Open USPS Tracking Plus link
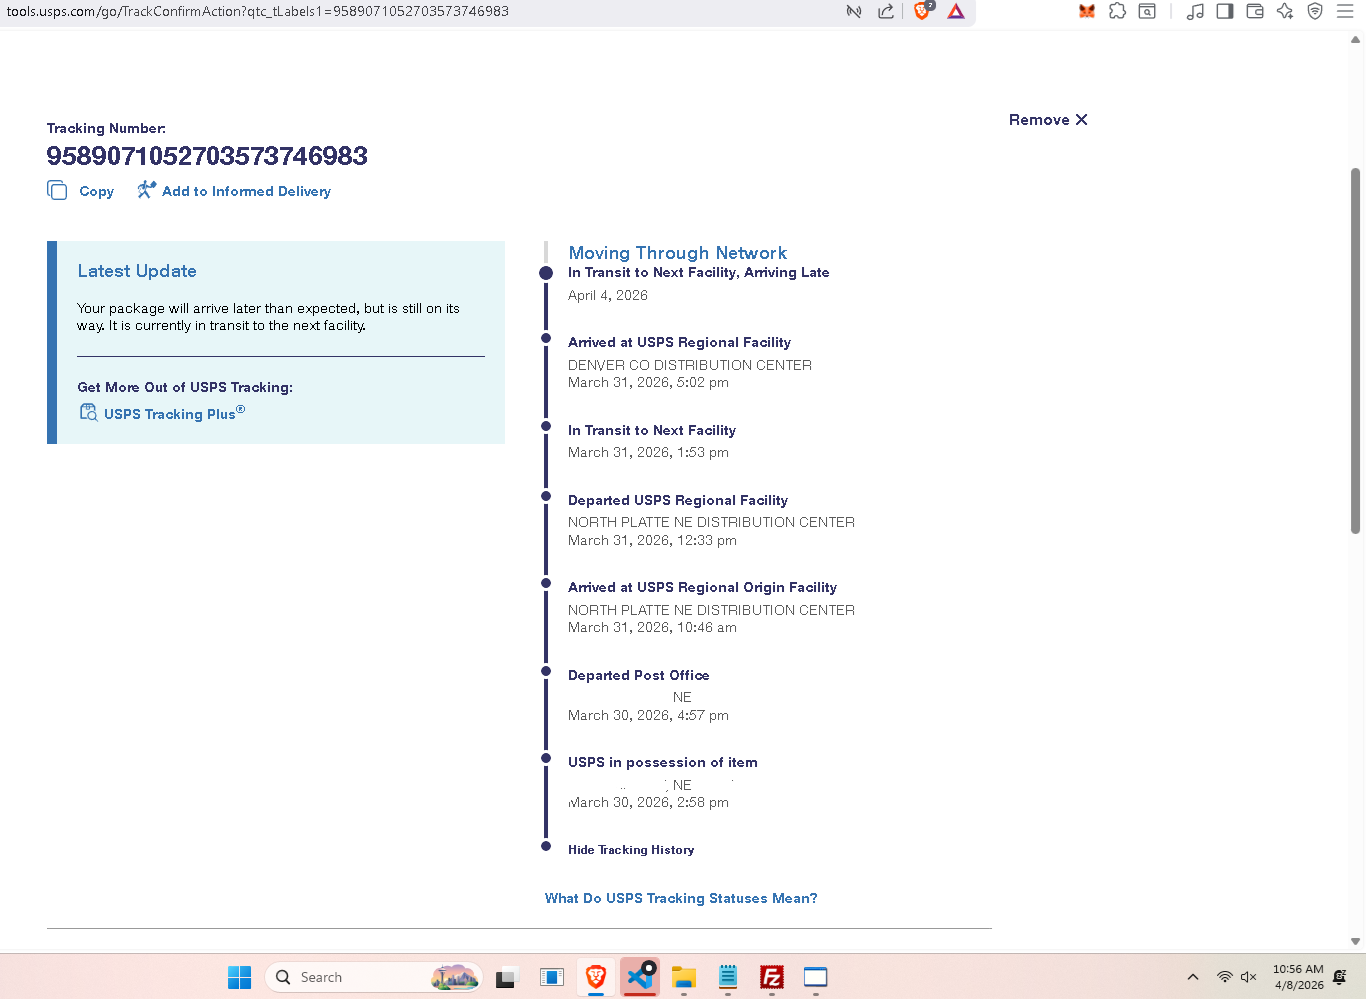 pyautogui.click(x=169, y=414)
